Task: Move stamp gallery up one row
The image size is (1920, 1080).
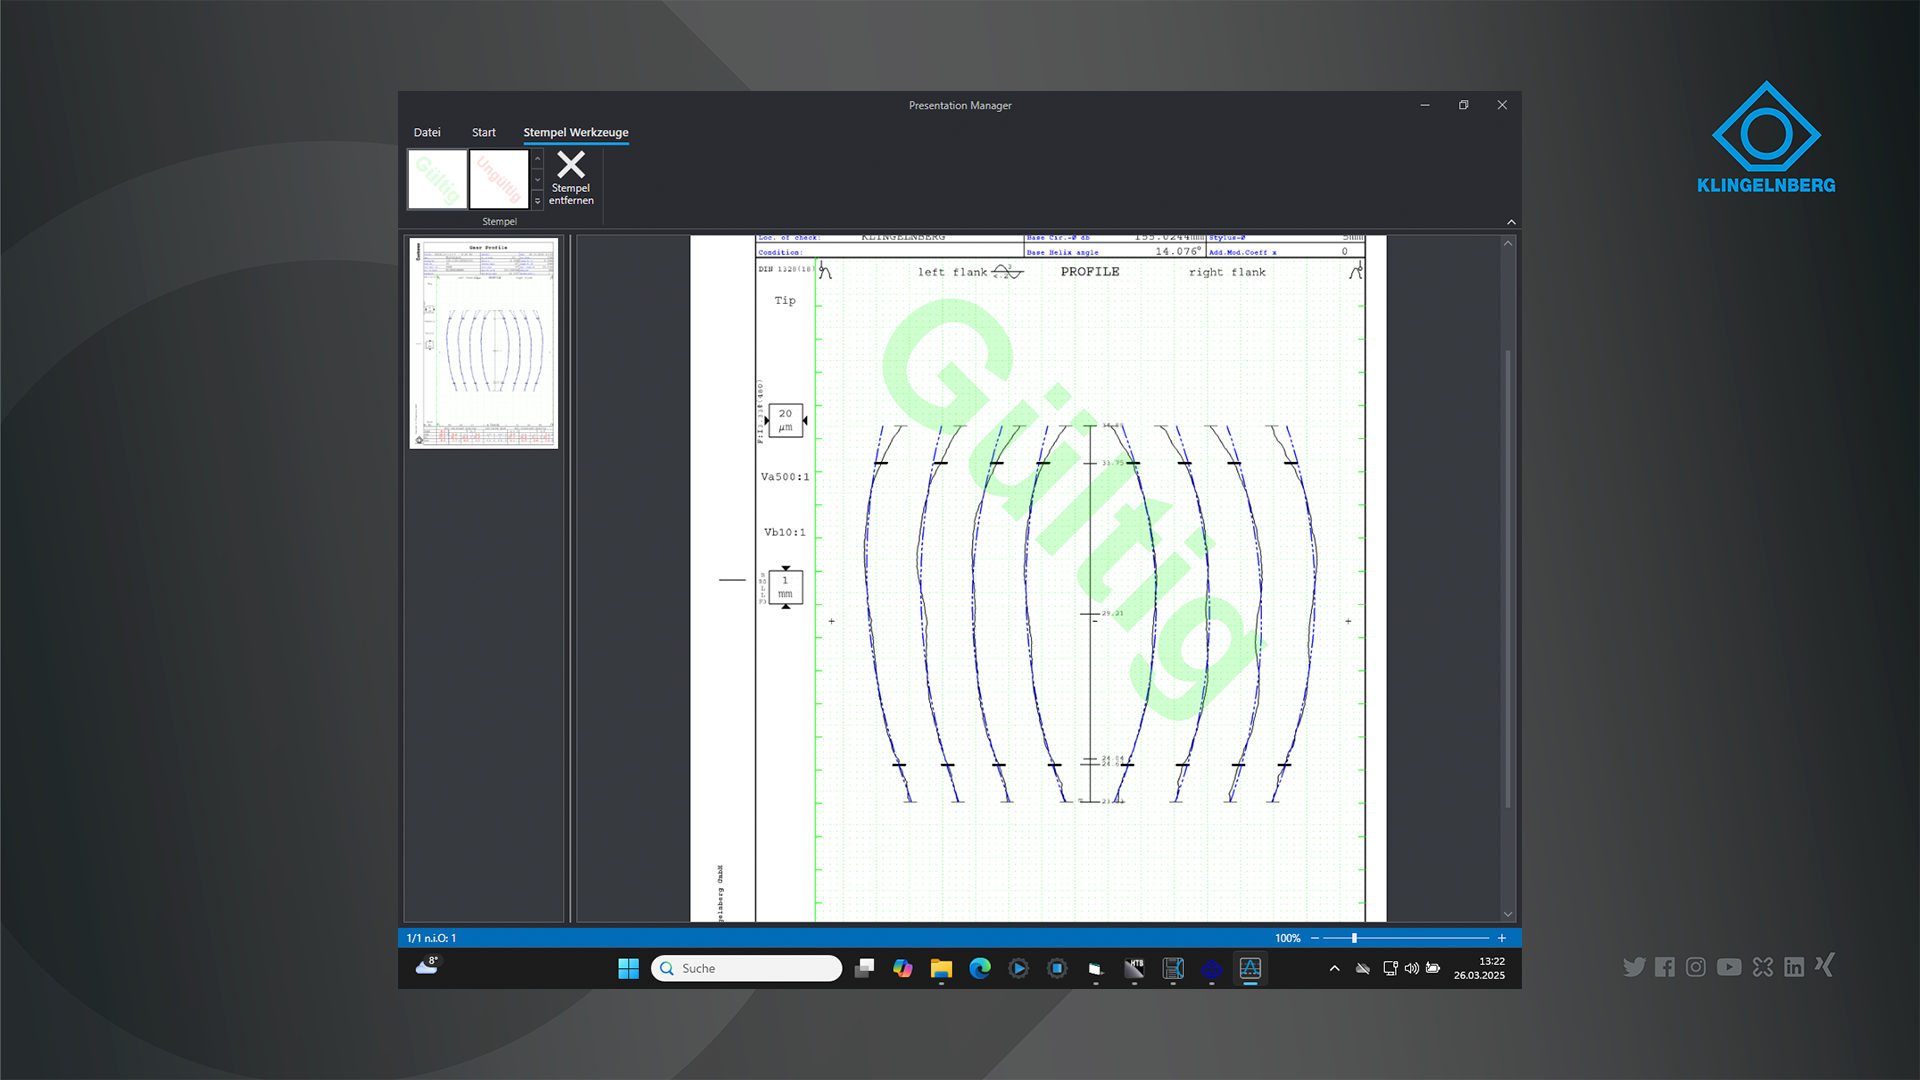Action: click(537, 159)
